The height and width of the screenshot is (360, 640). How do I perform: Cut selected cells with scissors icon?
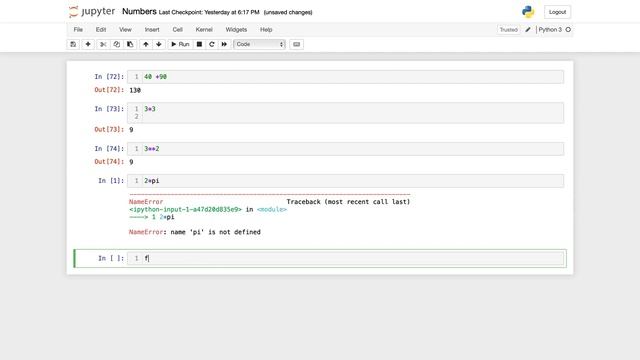pos(103,44)
